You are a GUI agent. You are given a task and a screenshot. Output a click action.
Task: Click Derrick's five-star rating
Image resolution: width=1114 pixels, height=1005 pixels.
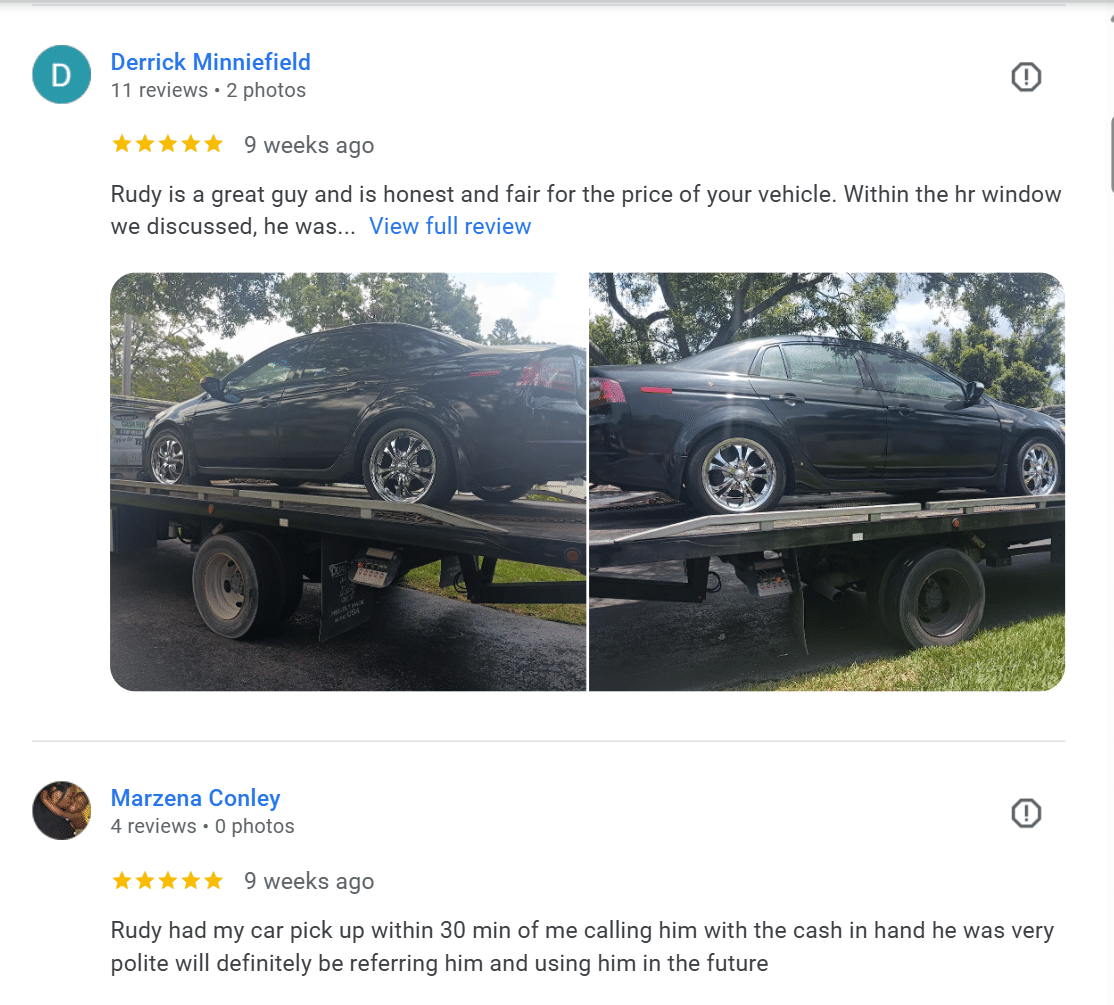(168, 144)
